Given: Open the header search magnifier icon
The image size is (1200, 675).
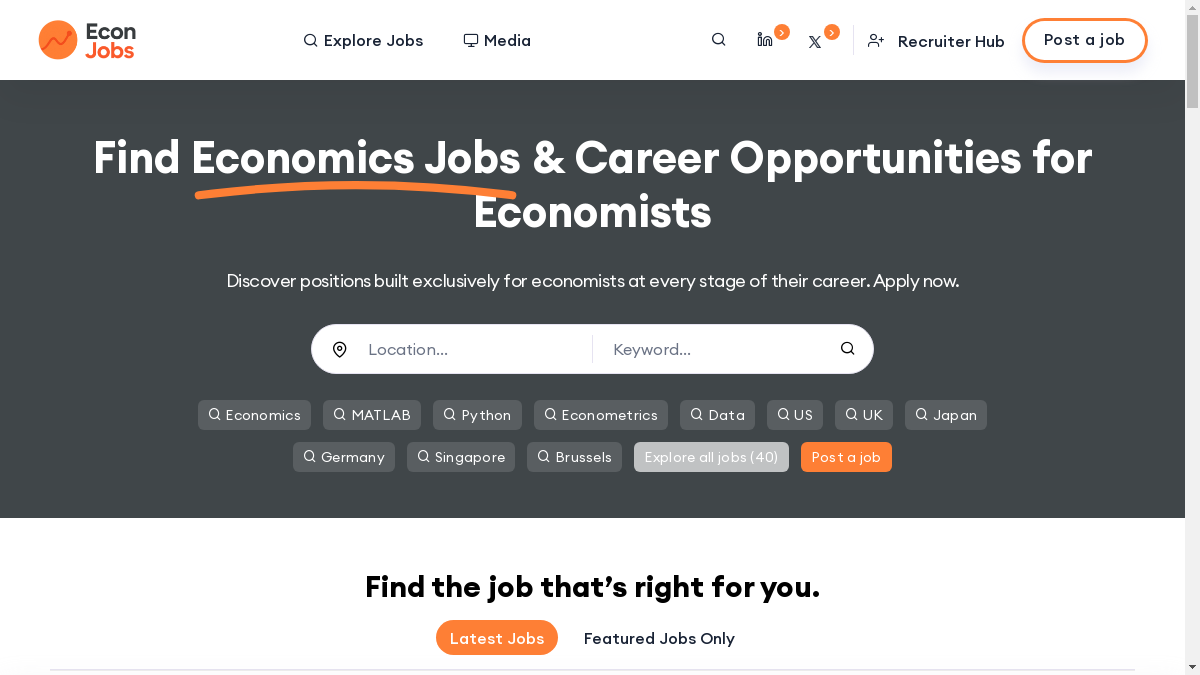Looking at the screenshot, I should [718, 40].
